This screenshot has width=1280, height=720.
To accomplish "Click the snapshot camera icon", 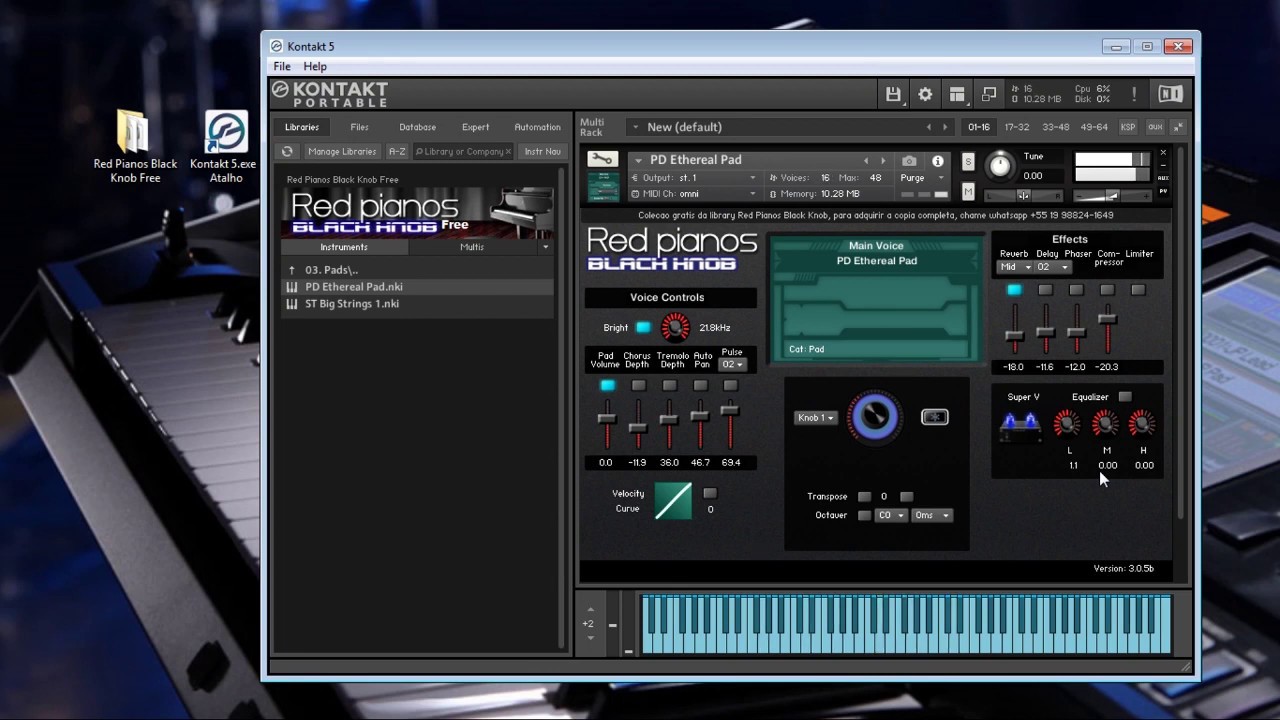I will (x=909, y=161).
